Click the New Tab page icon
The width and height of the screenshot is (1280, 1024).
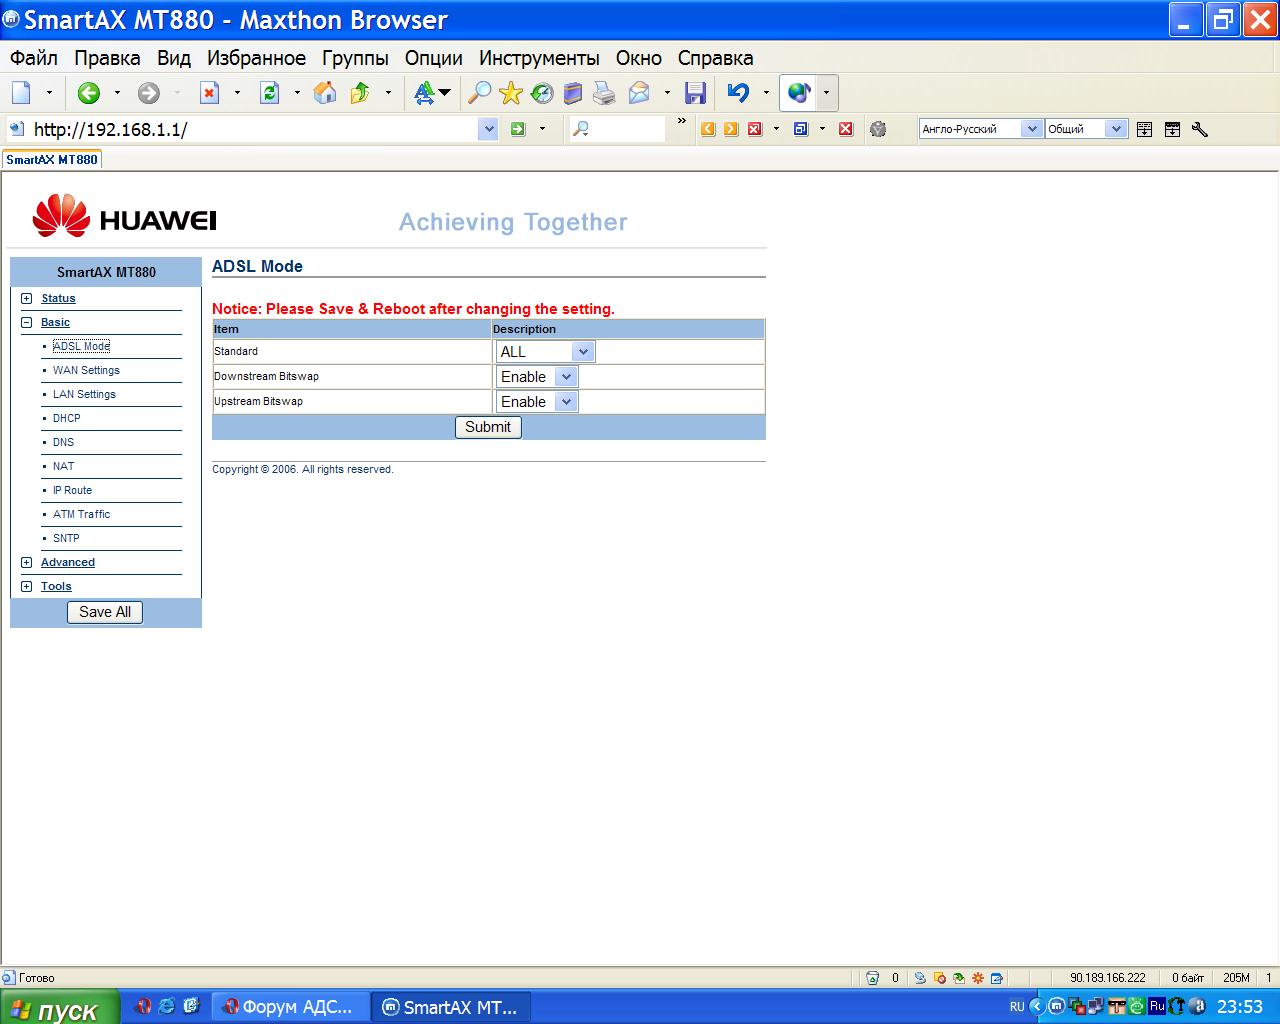coord(21,93)
